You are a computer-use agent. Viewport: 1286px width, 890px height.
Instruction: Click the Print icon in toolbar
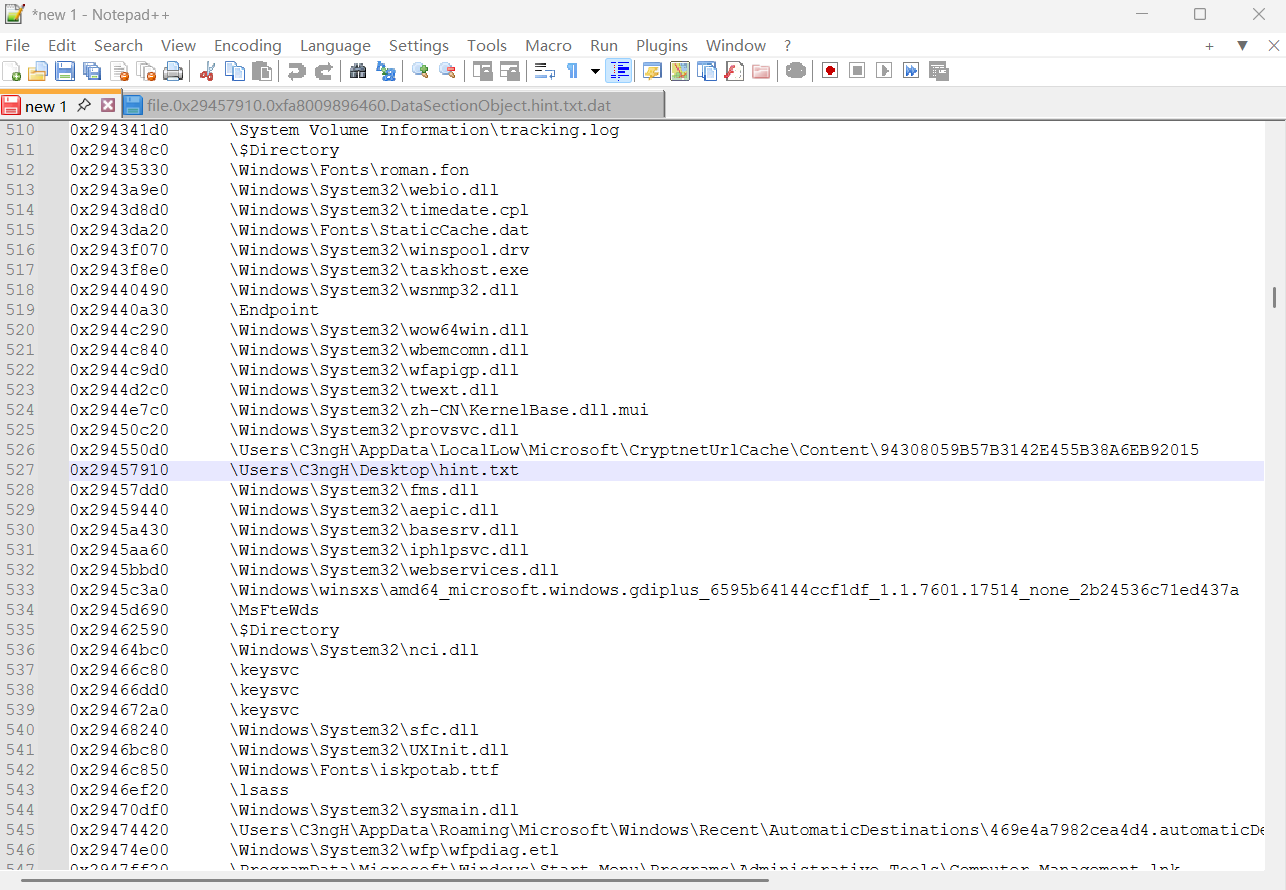pyautogui.click(x=173, y=71)
